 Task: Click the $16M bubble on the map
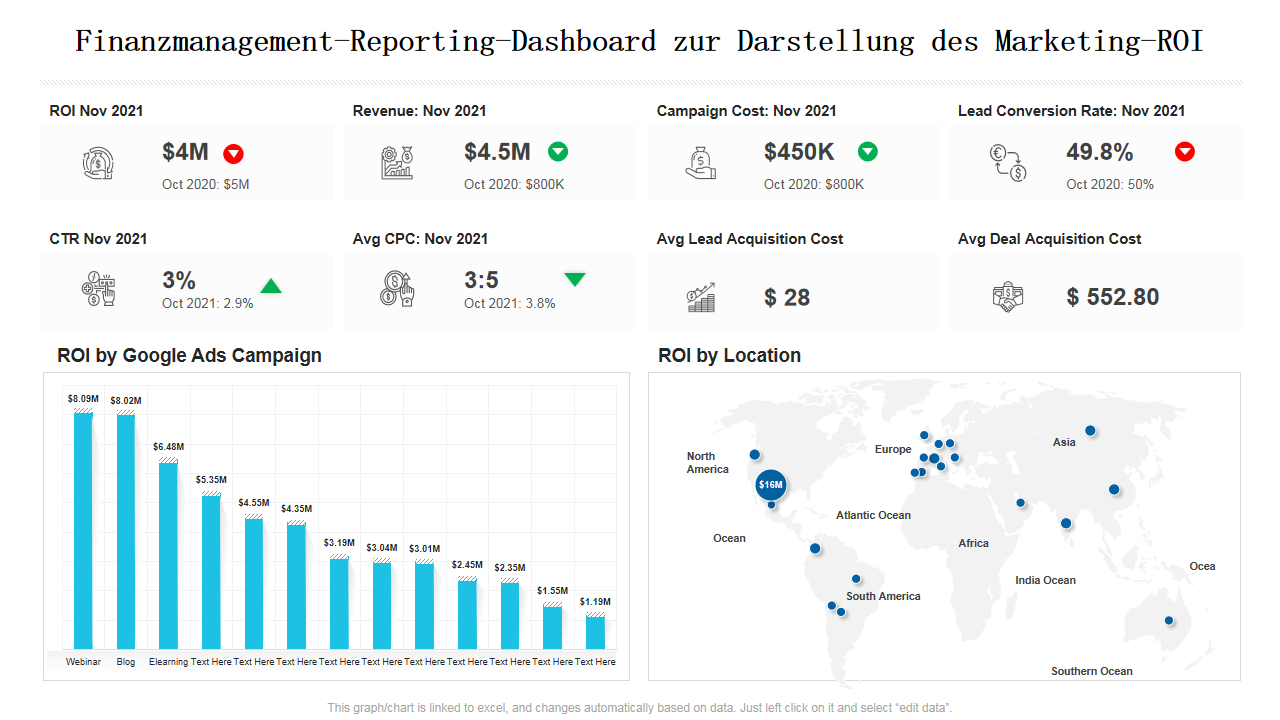(771, 485)
